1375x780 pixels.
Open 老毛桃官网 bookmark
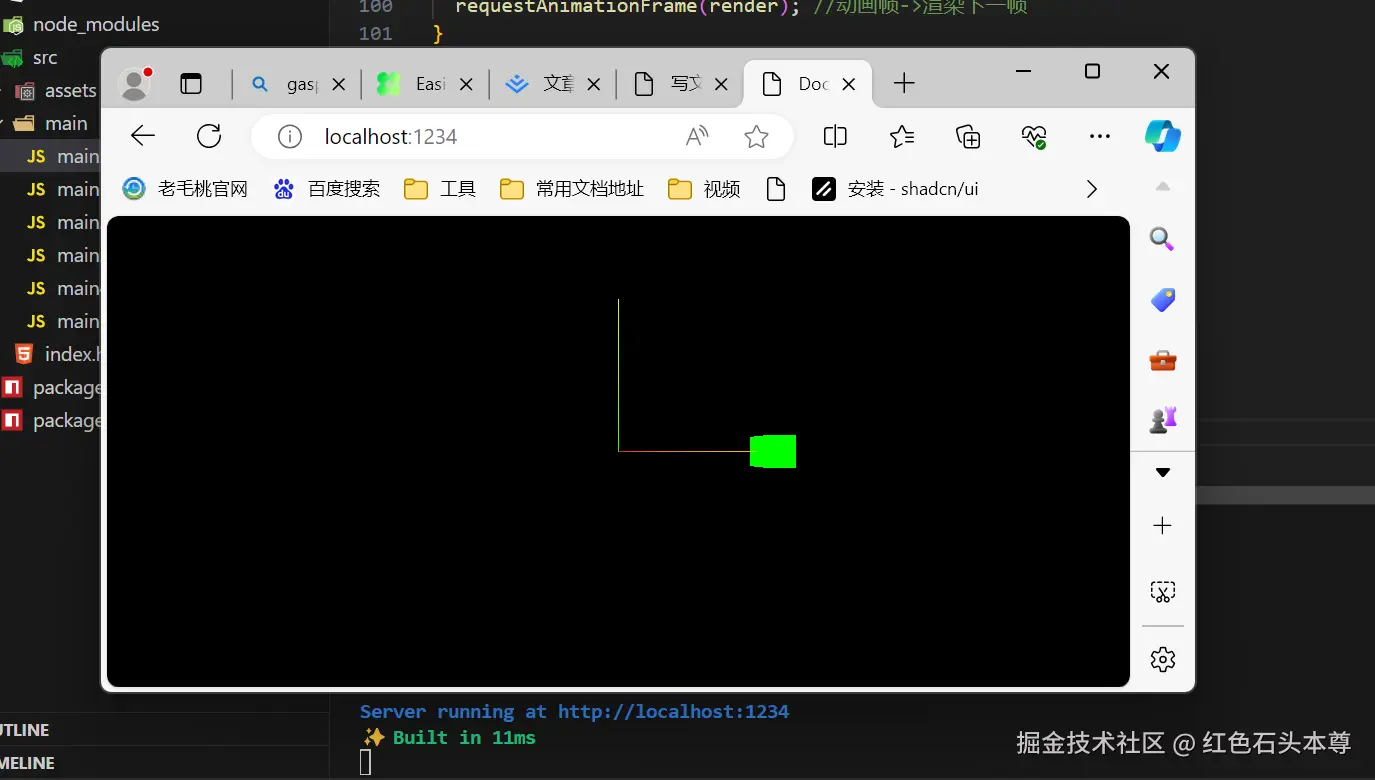pos(185,189)
